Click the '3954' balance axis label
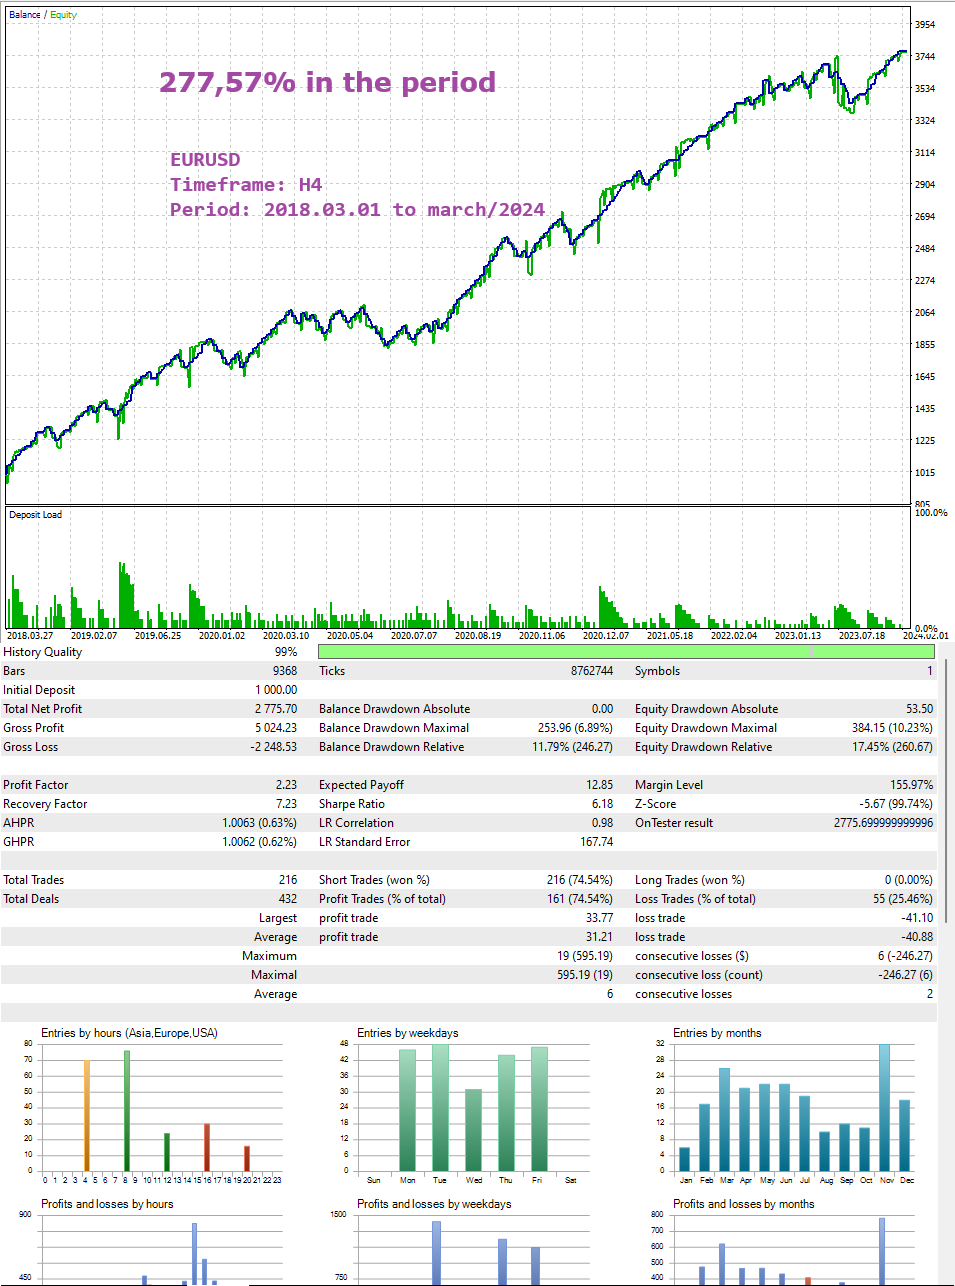955x1286 pixels. [925, 24]
